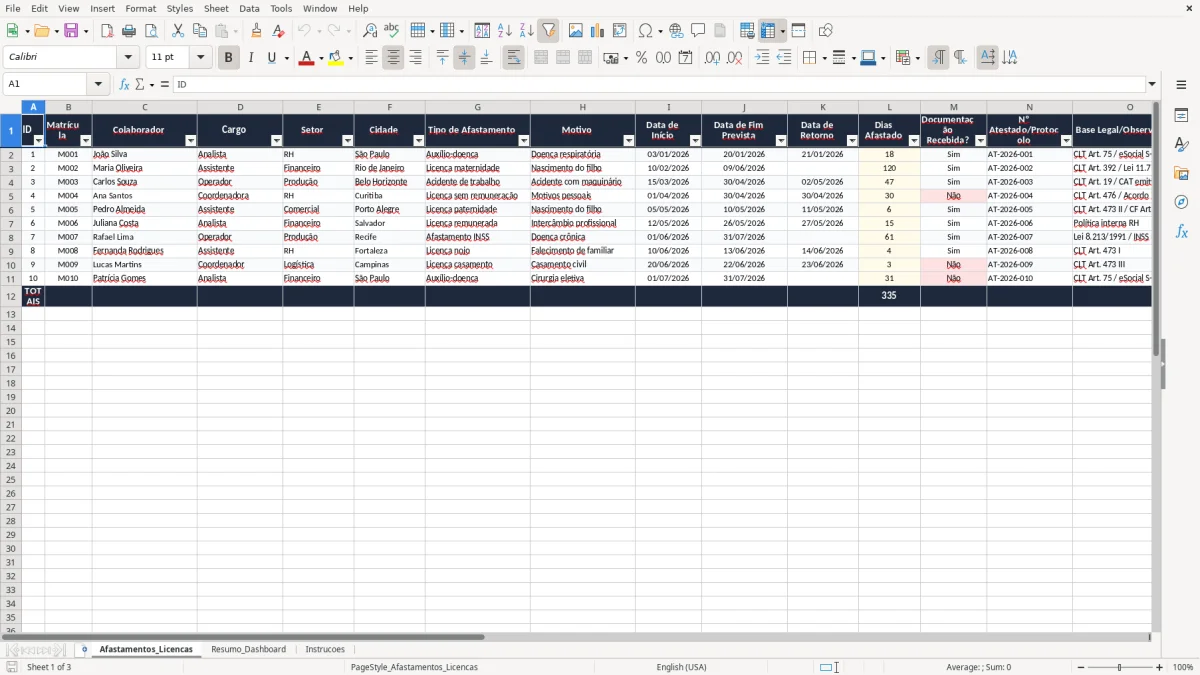
Task: Click the formula input line showing ID
Action: point(658,84)
